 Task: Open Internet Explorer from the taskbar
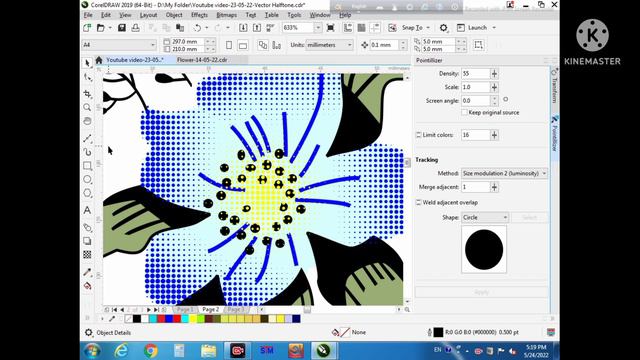(x=121, y=351)
